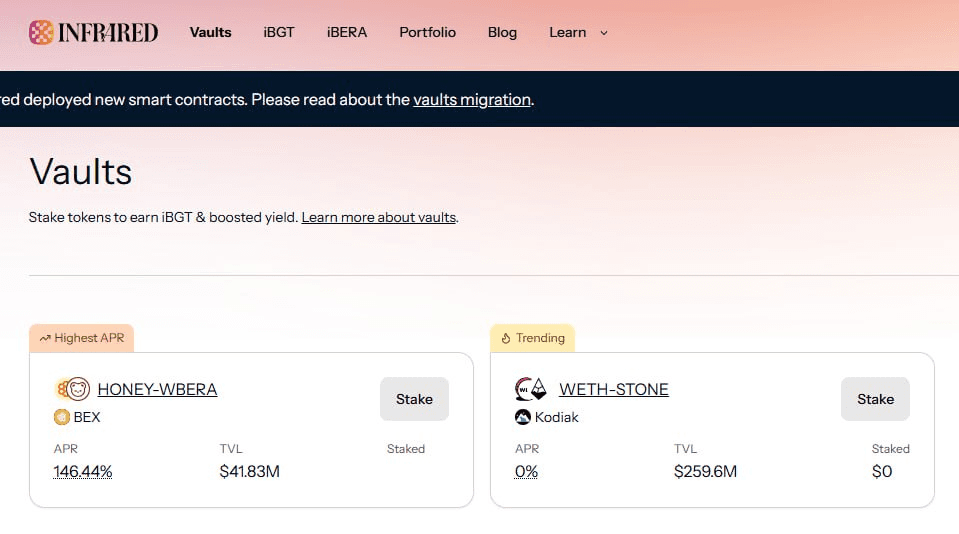
Task: Click the Kodiak protocol icon
Action: 523,417
